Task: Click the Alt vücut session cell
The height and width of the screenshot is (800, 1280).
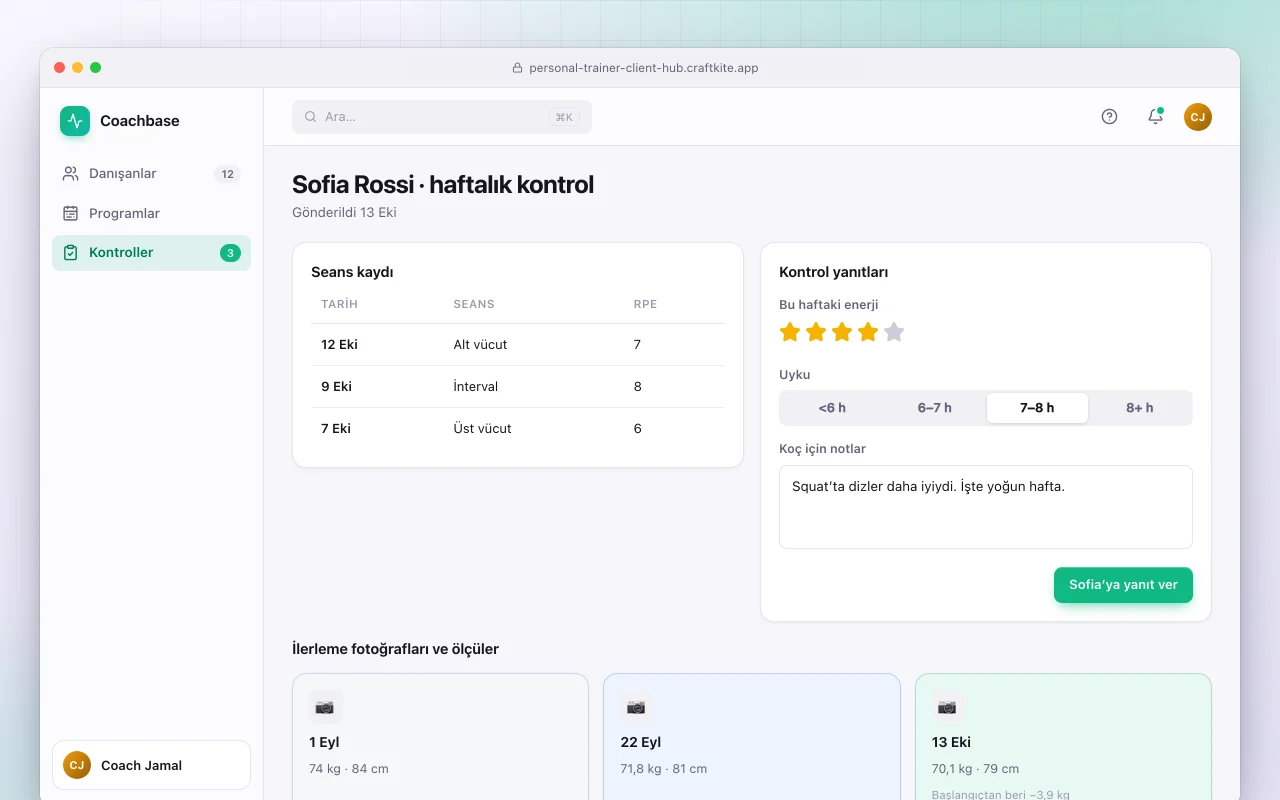Action: [480, 345]
